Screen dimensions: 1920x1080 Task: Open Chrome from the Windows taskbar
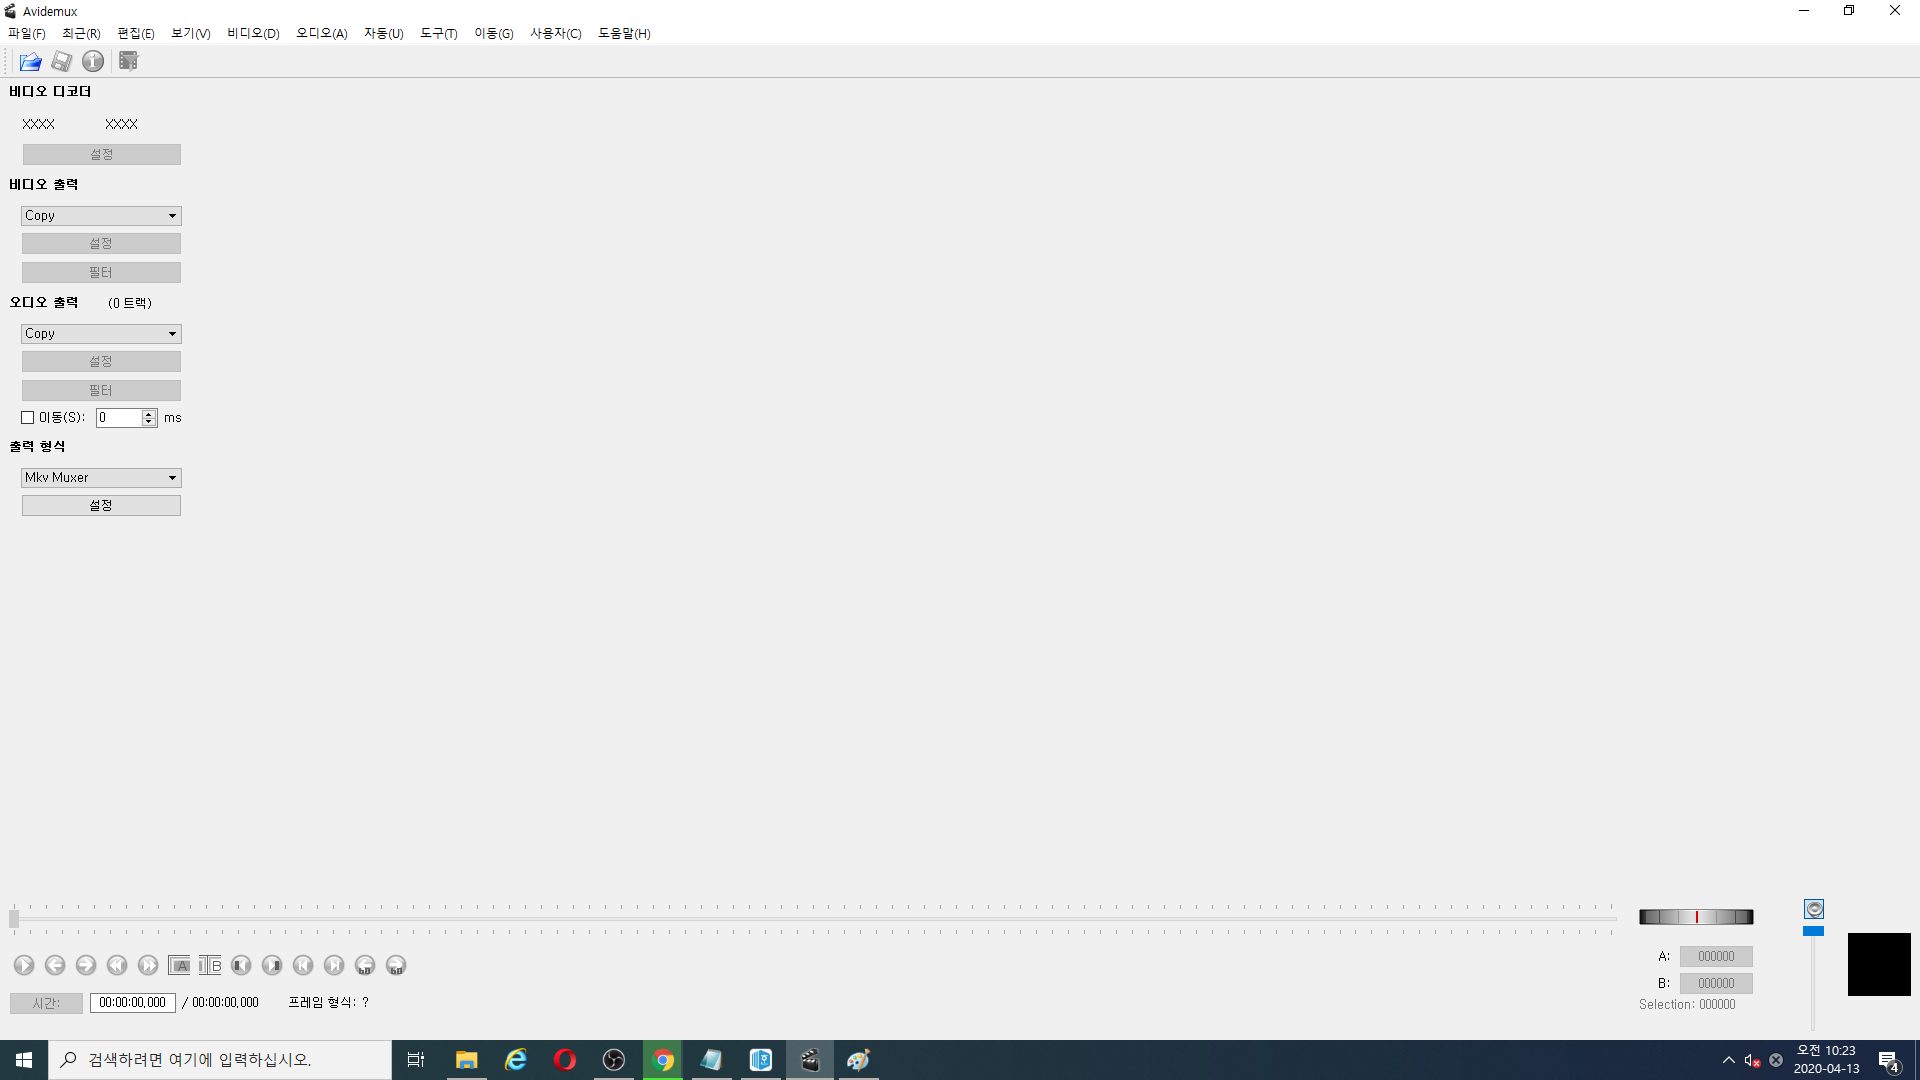click(x=663, y=1060)
